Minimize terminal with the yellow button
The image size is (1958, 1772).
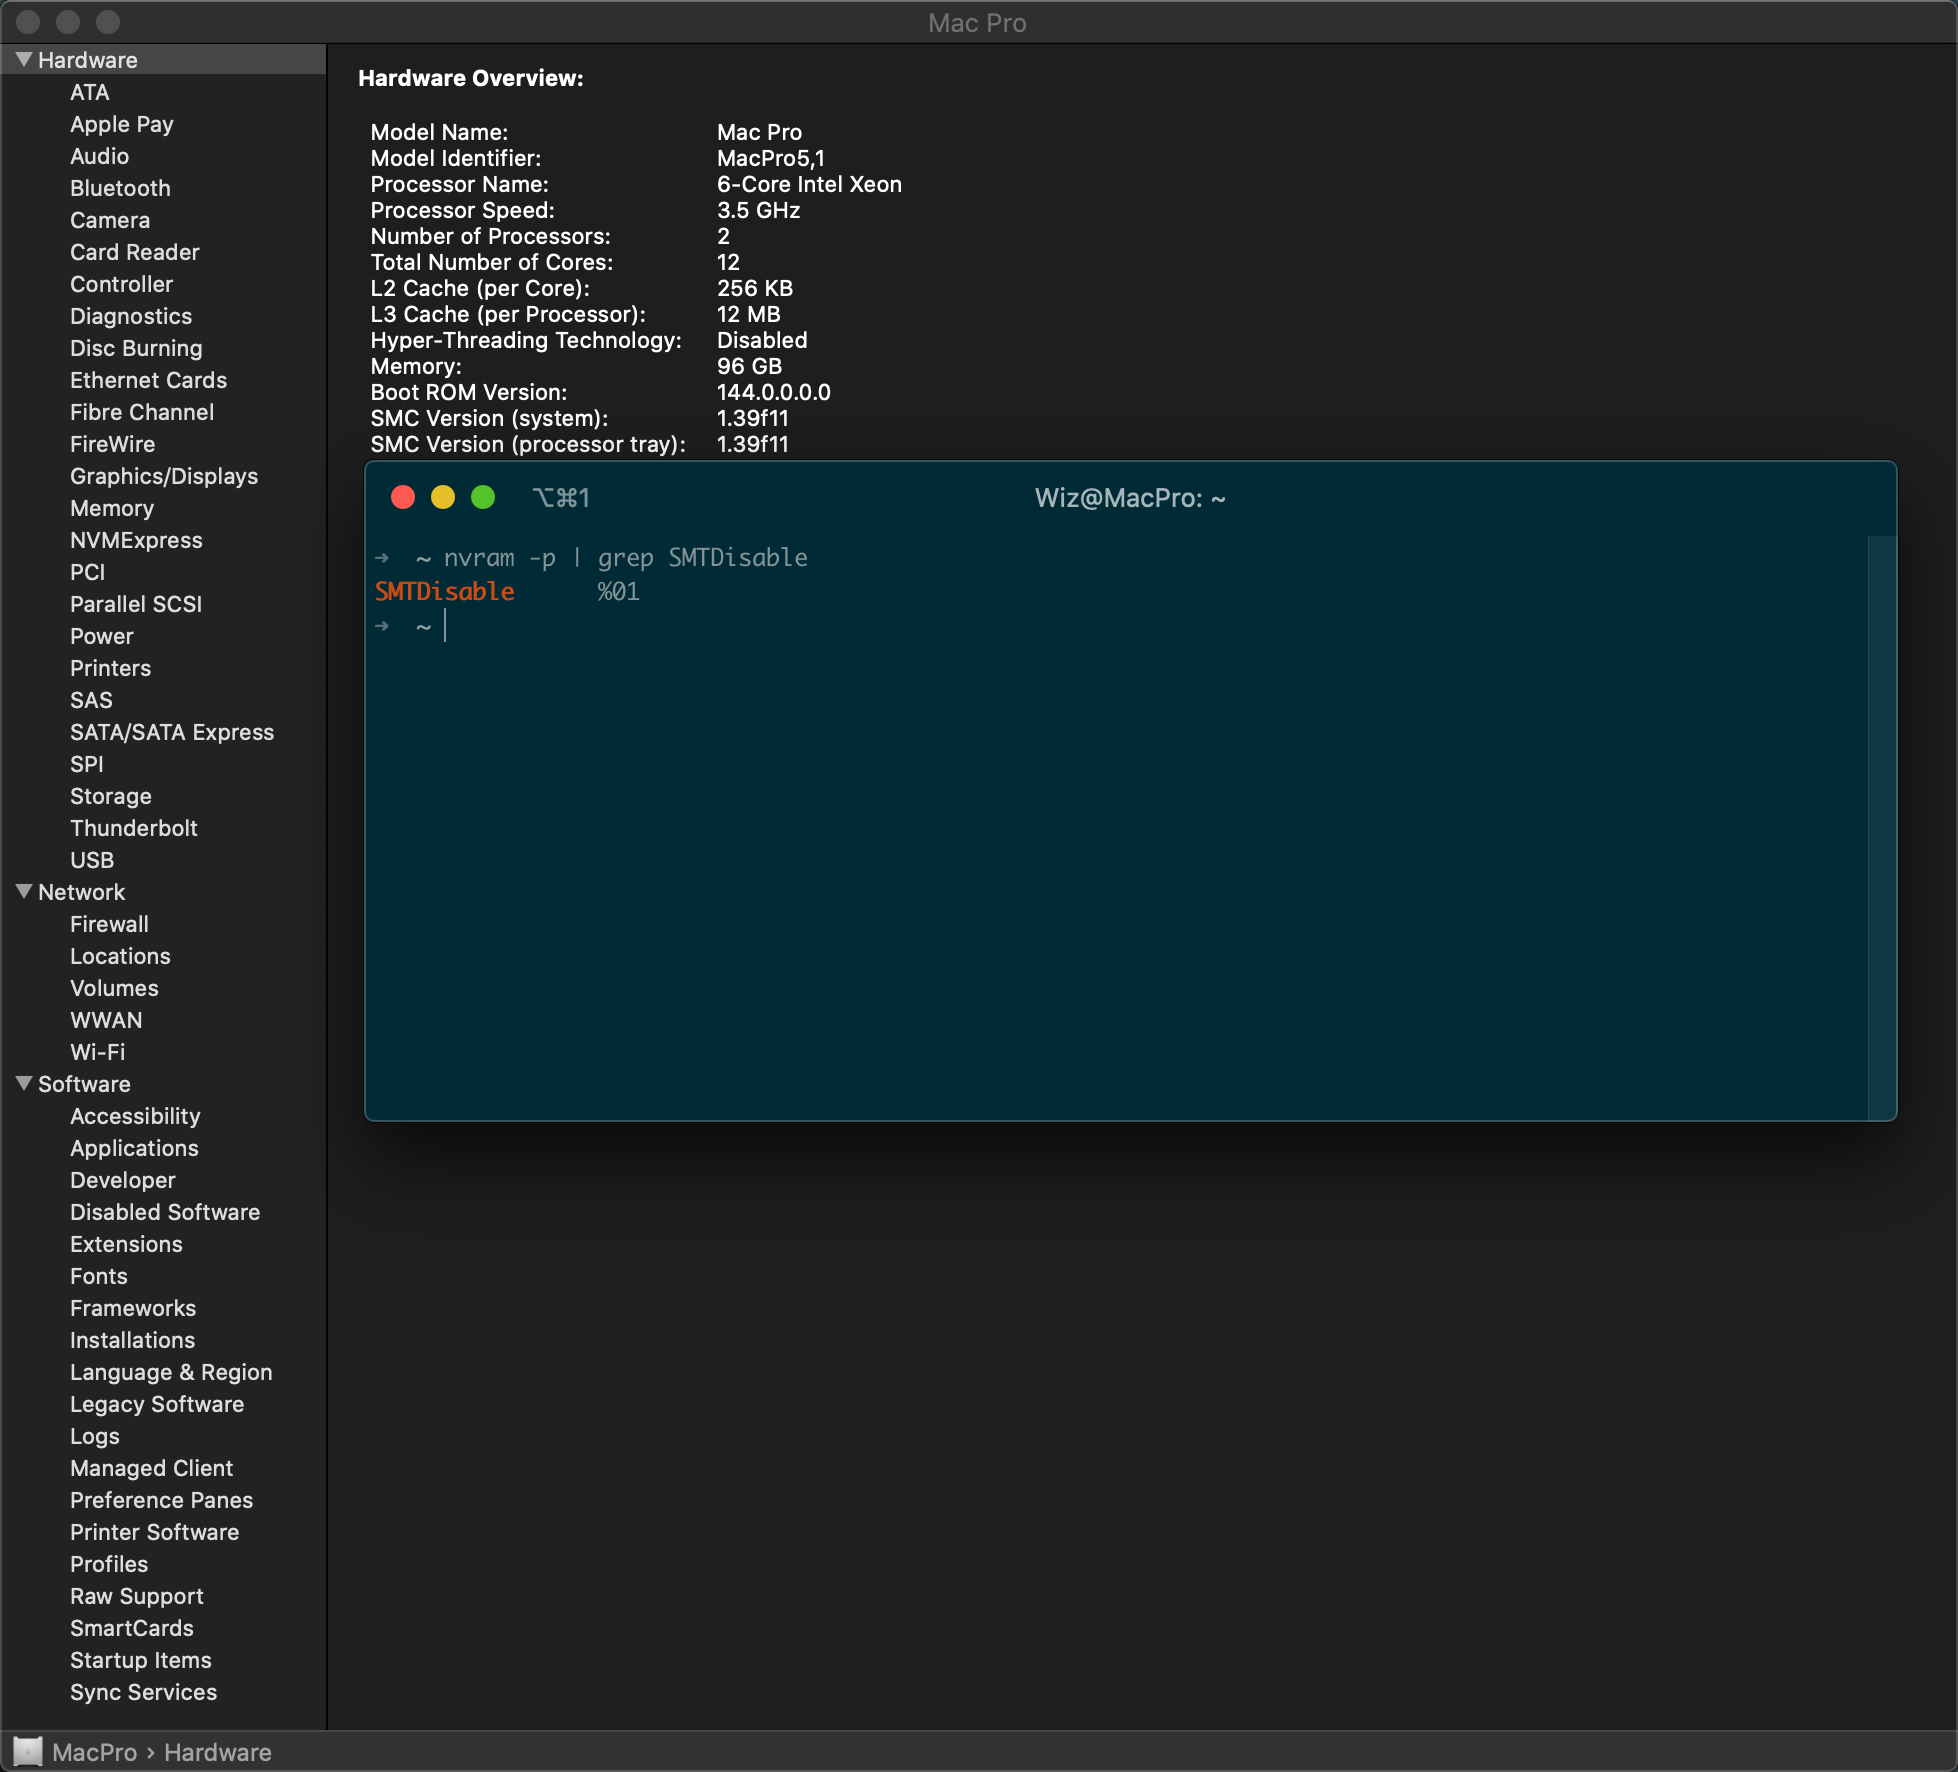coord(443,498)
